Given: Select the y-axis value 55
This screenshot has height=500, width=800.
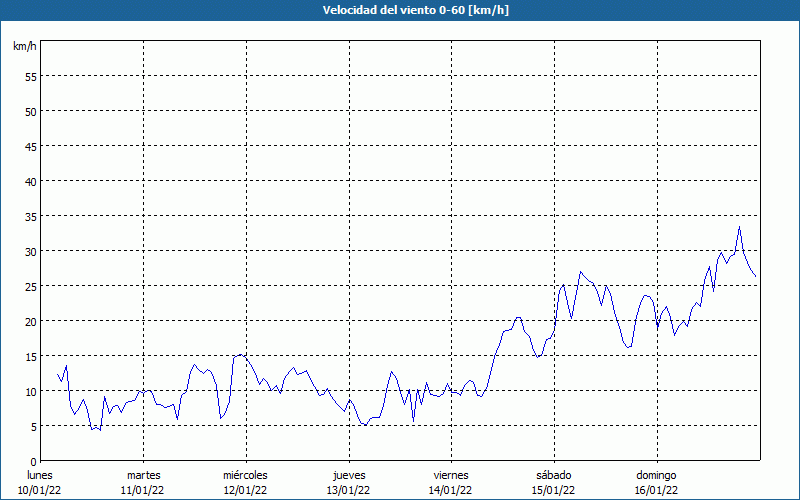Looking at the screenshot, I should tap(31, 78).
